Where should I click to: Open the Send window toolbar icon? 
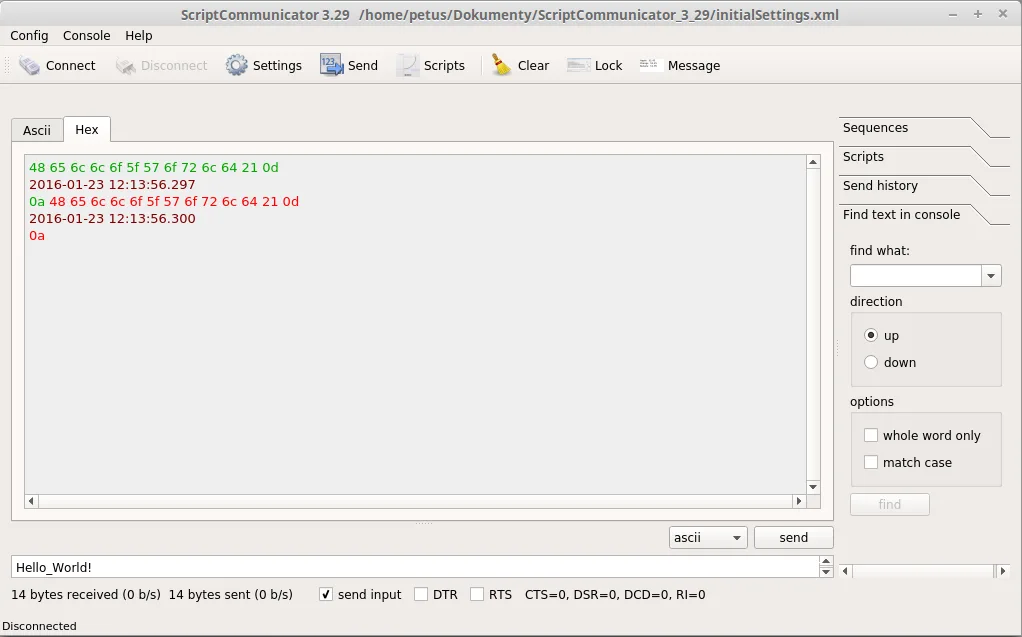pos(331,65)
